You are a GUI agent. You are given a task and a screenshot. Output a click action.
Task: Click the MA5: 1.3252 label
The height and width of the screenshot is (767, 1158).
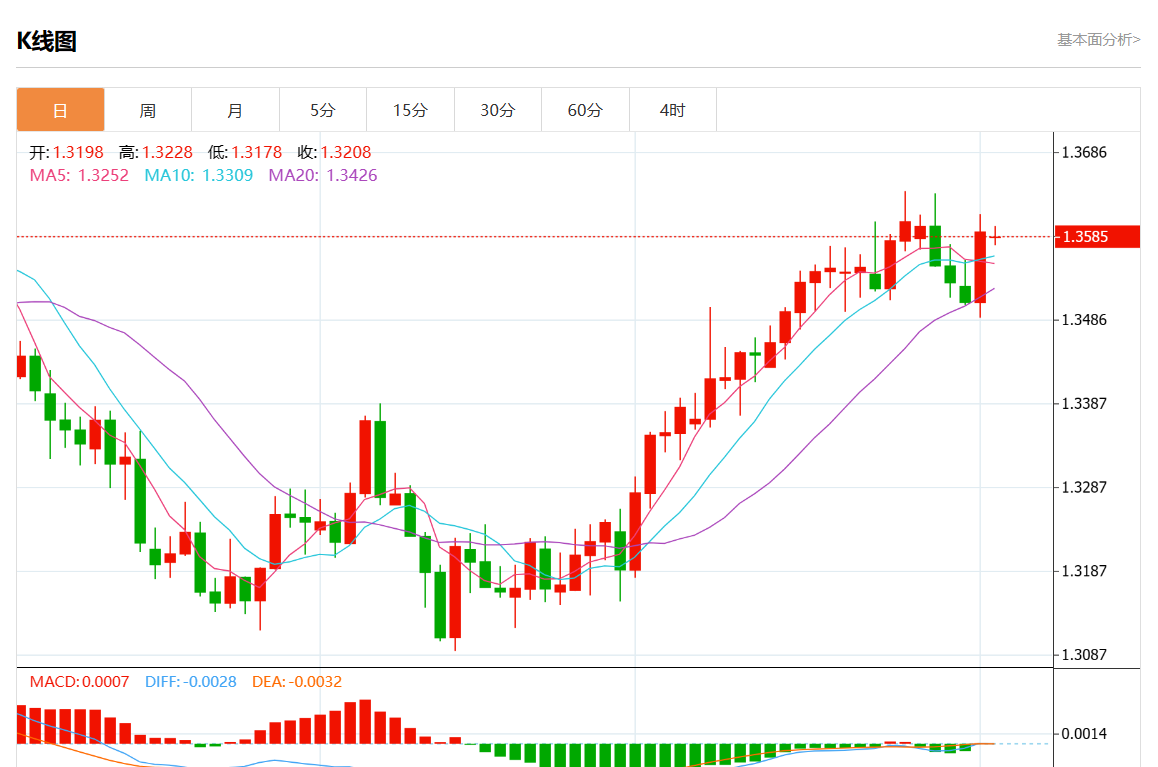pyautogui.click(x=79, y=175)
